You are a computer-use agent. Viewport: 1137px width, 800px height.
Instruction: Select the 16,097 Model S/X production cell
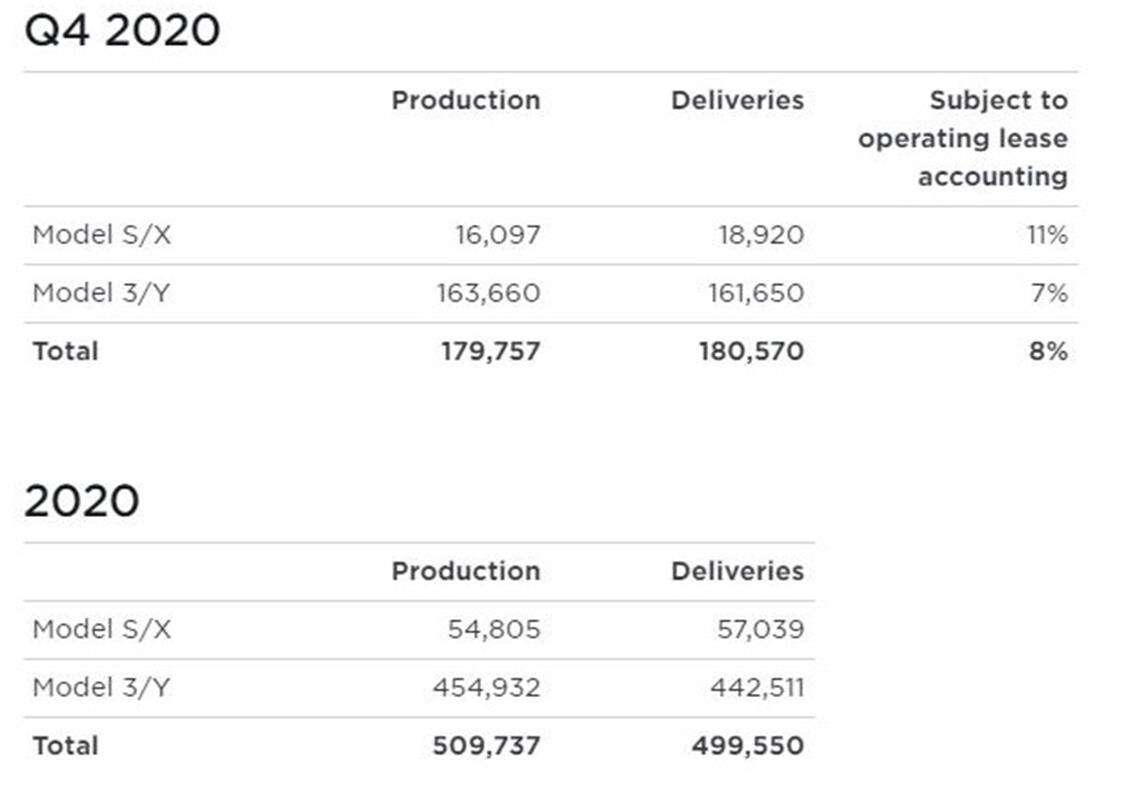tap(497, 235)
